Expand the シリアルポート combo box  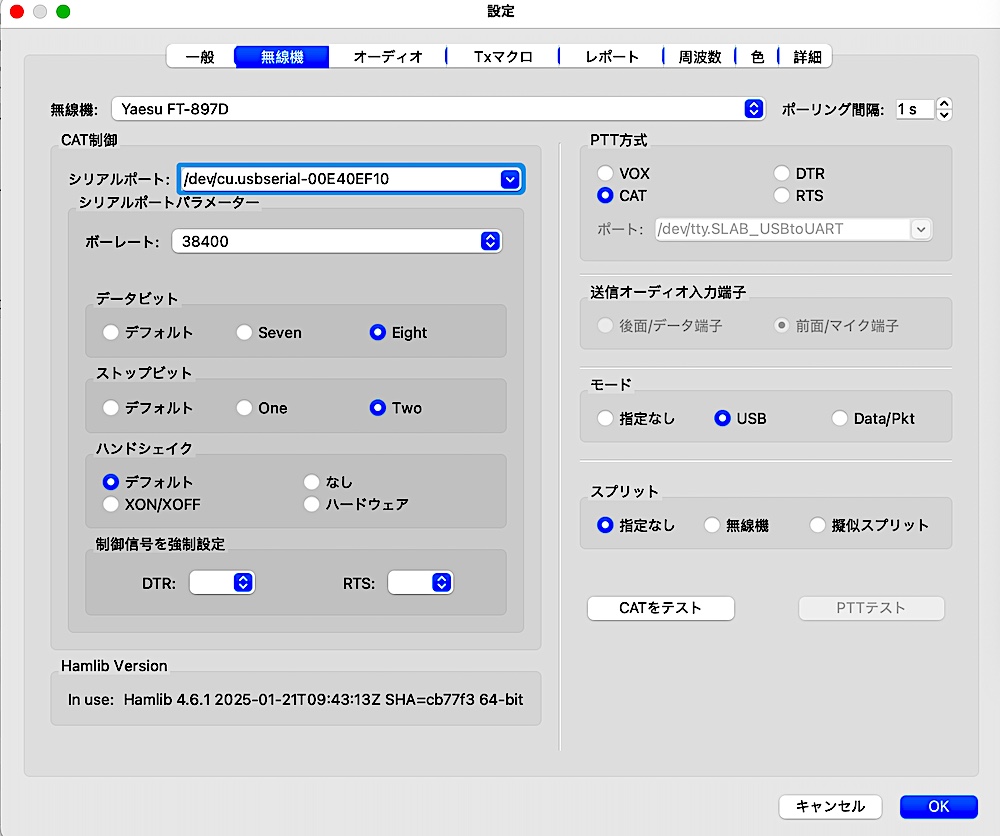tap(509, 180)
